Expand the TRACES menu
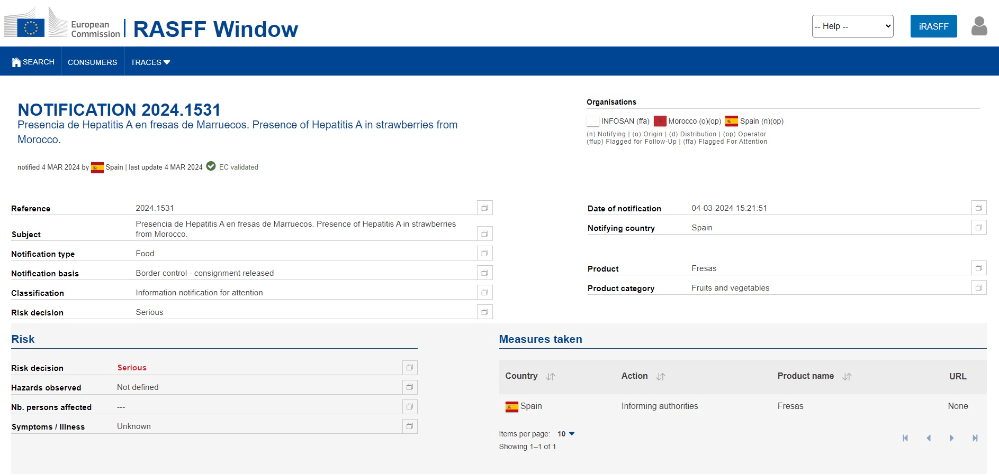Viewport: 999px width, 475px height. tap(151, 62)
